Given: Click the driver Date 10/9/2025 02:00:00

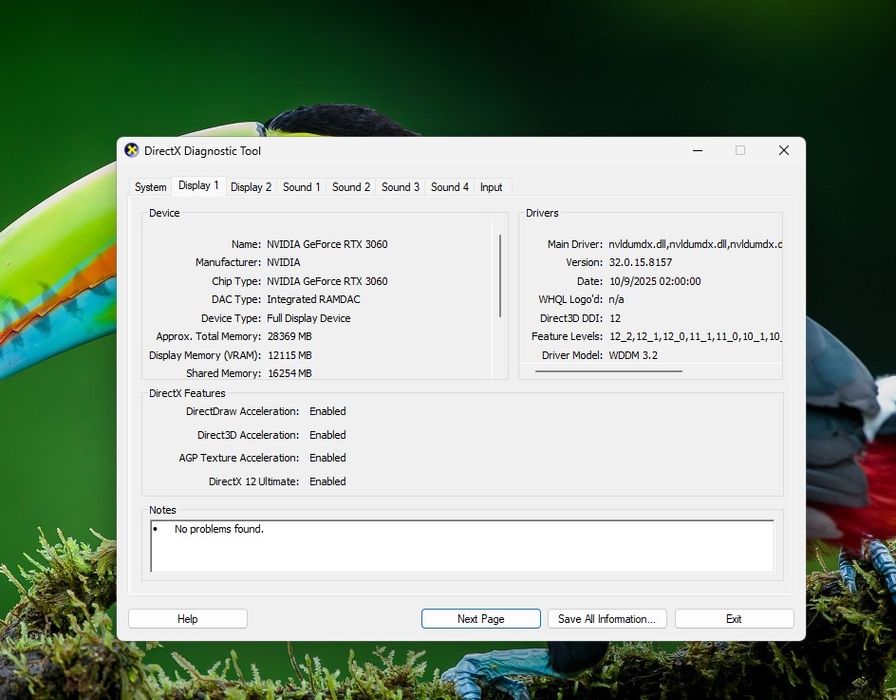Looking at the screenshot, I should coord(655,281).
